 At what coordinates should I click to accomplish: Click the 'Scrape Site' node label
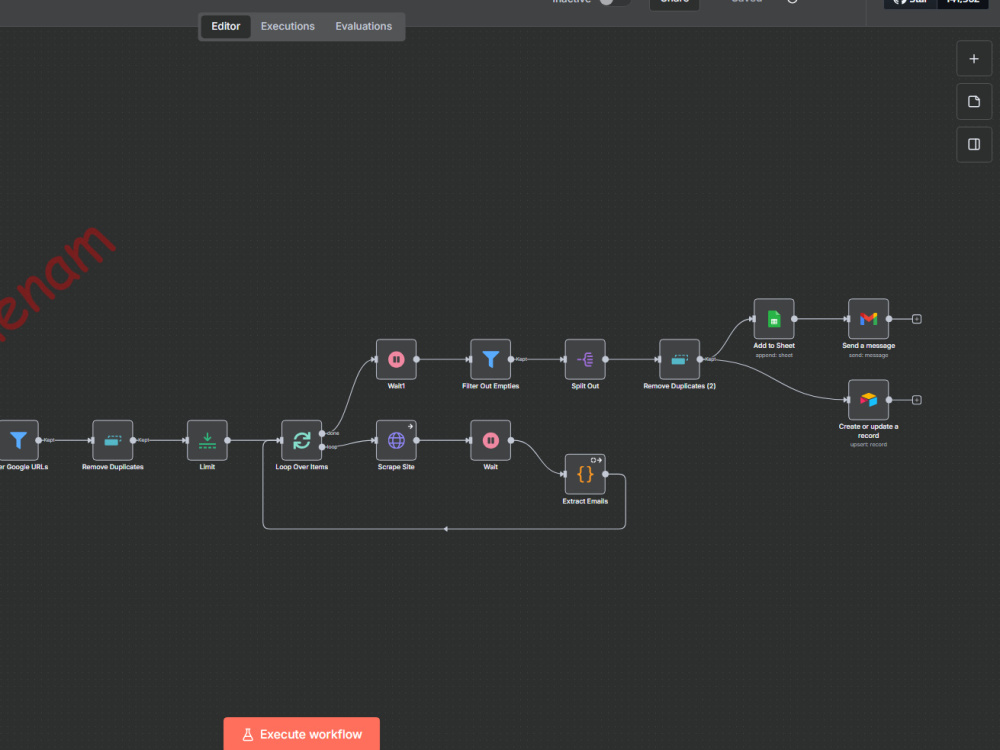(396, 467)
